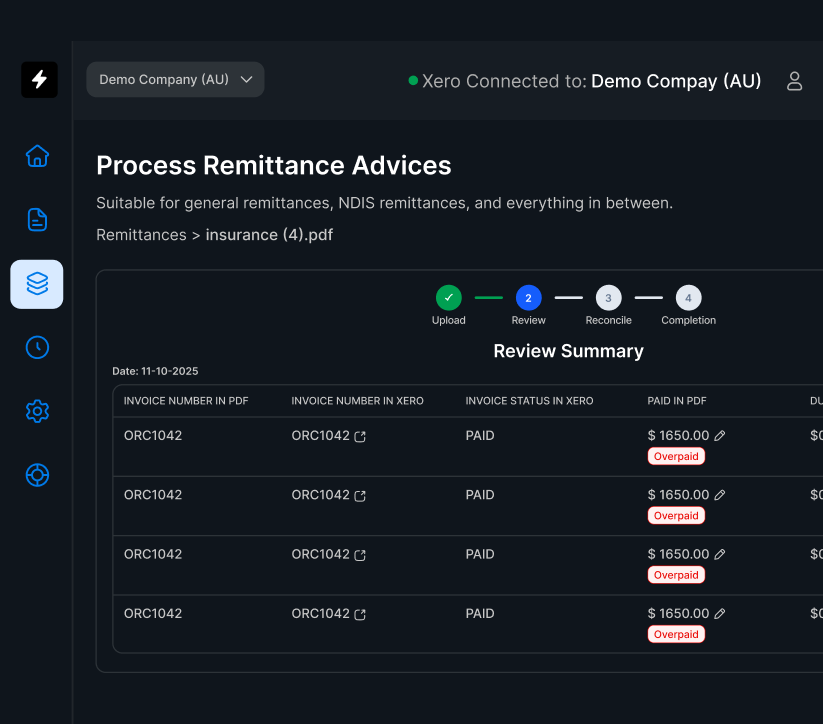This screenshot has height=724, width=823.
Task: Edit second row $ 1650.00 pencil icon
Action: coord(720,495)
